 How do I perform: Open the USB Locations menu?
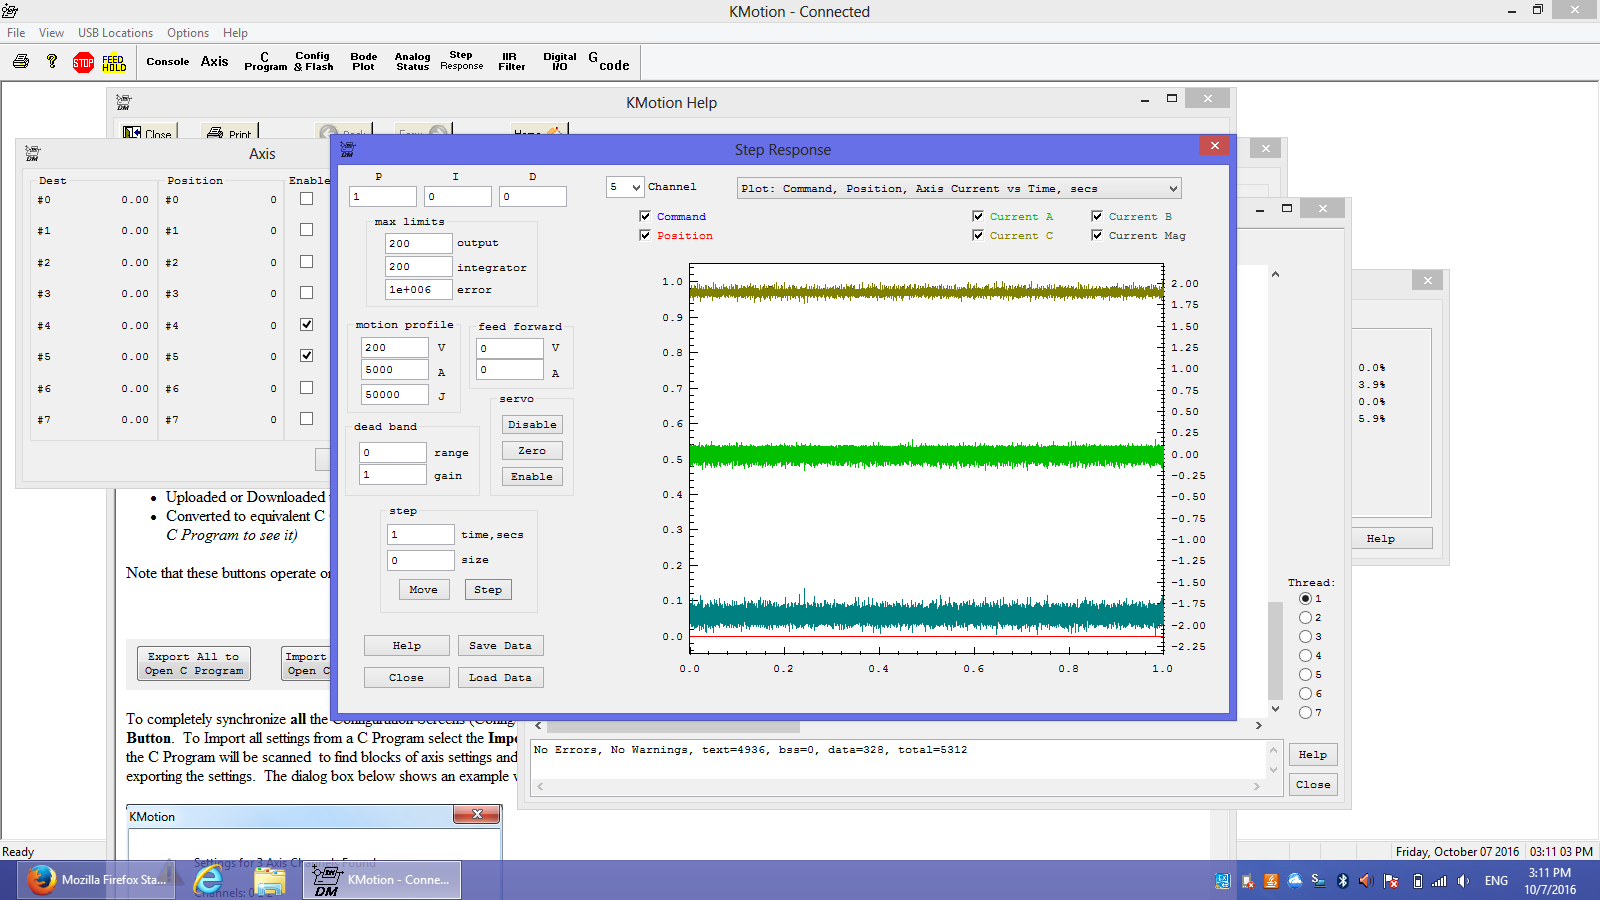(x=115, y=33)
